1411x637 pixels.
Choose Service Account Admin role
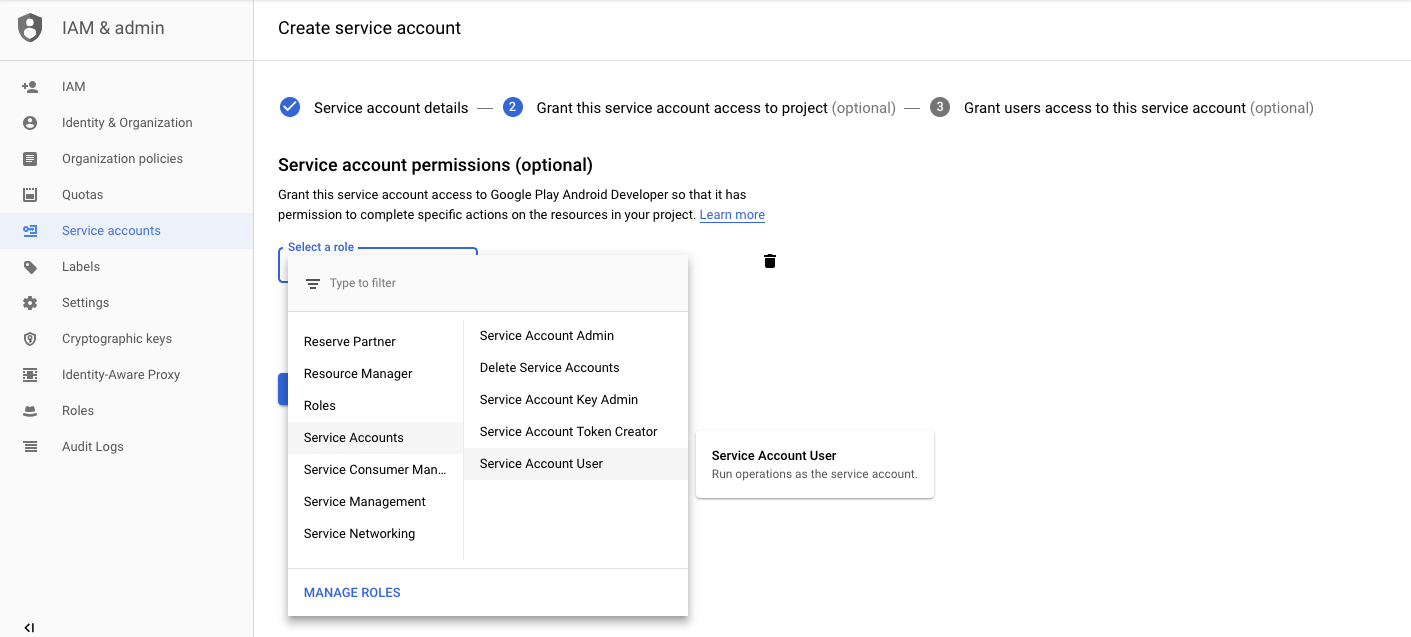click(576, 336)
